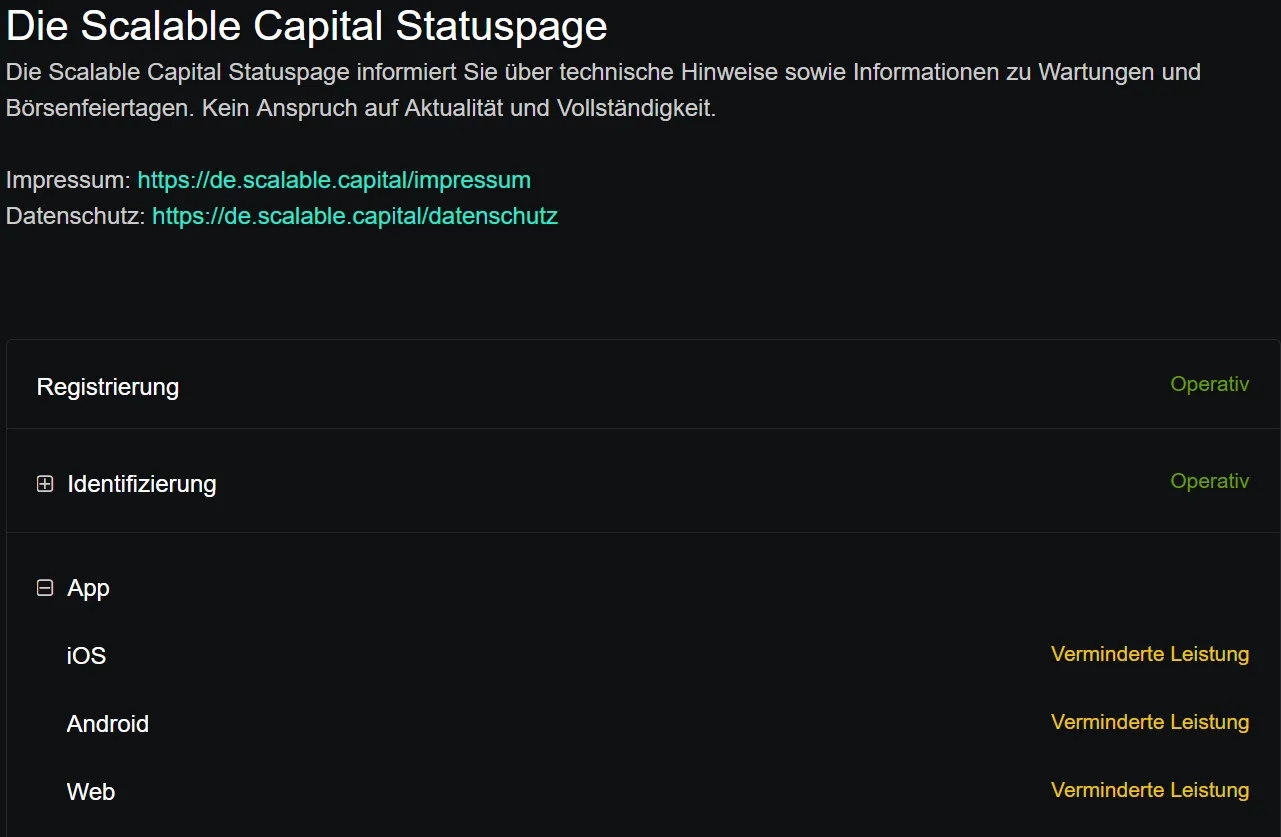Click Web Verminderte Leistung status
Viewport: 1281px width, 837px height.
[1149, 790]
